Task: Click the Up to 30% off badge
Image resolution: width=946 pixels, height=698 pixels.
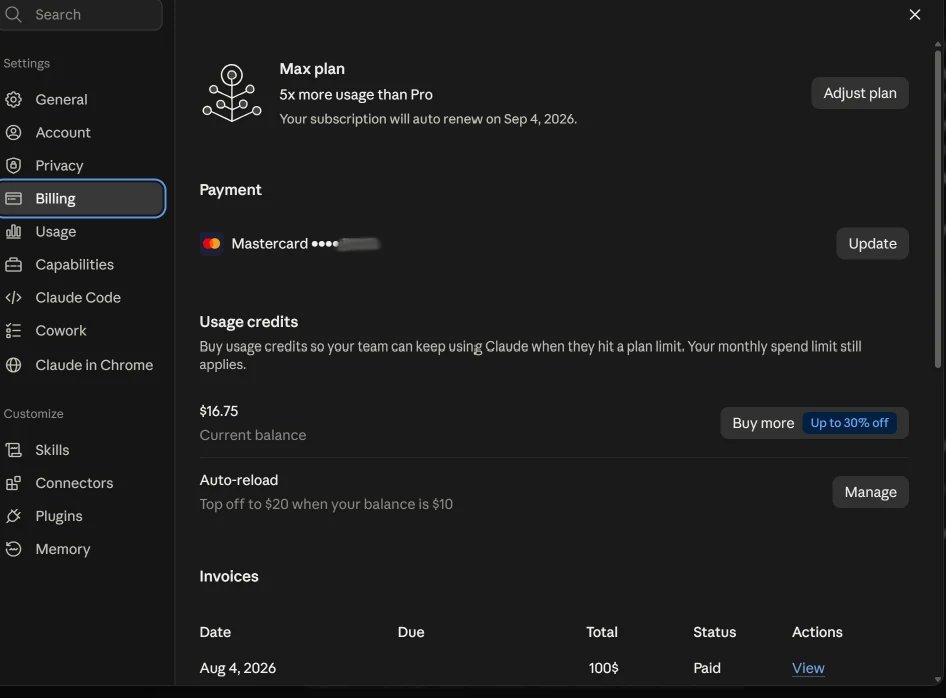Action: 849,423
